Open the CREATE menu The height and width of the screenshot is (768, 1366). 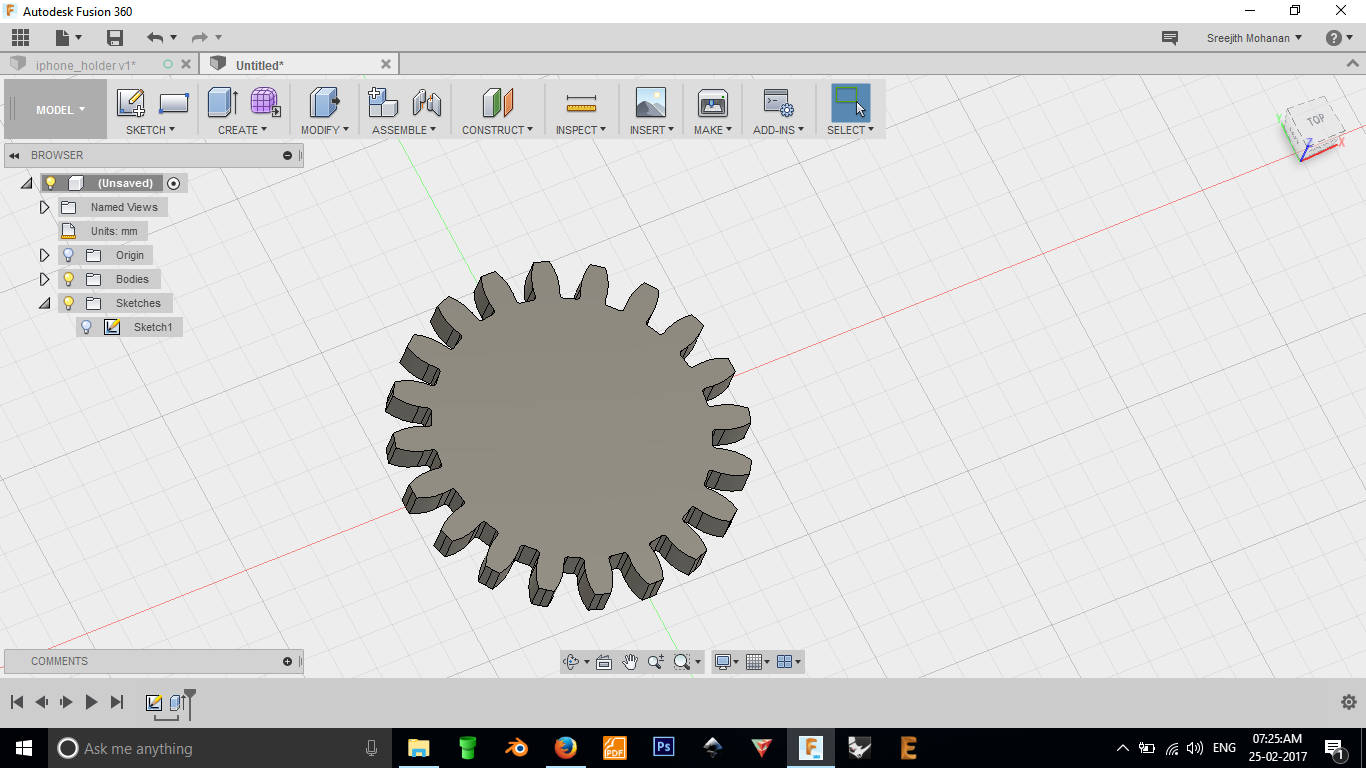point(242,130)
